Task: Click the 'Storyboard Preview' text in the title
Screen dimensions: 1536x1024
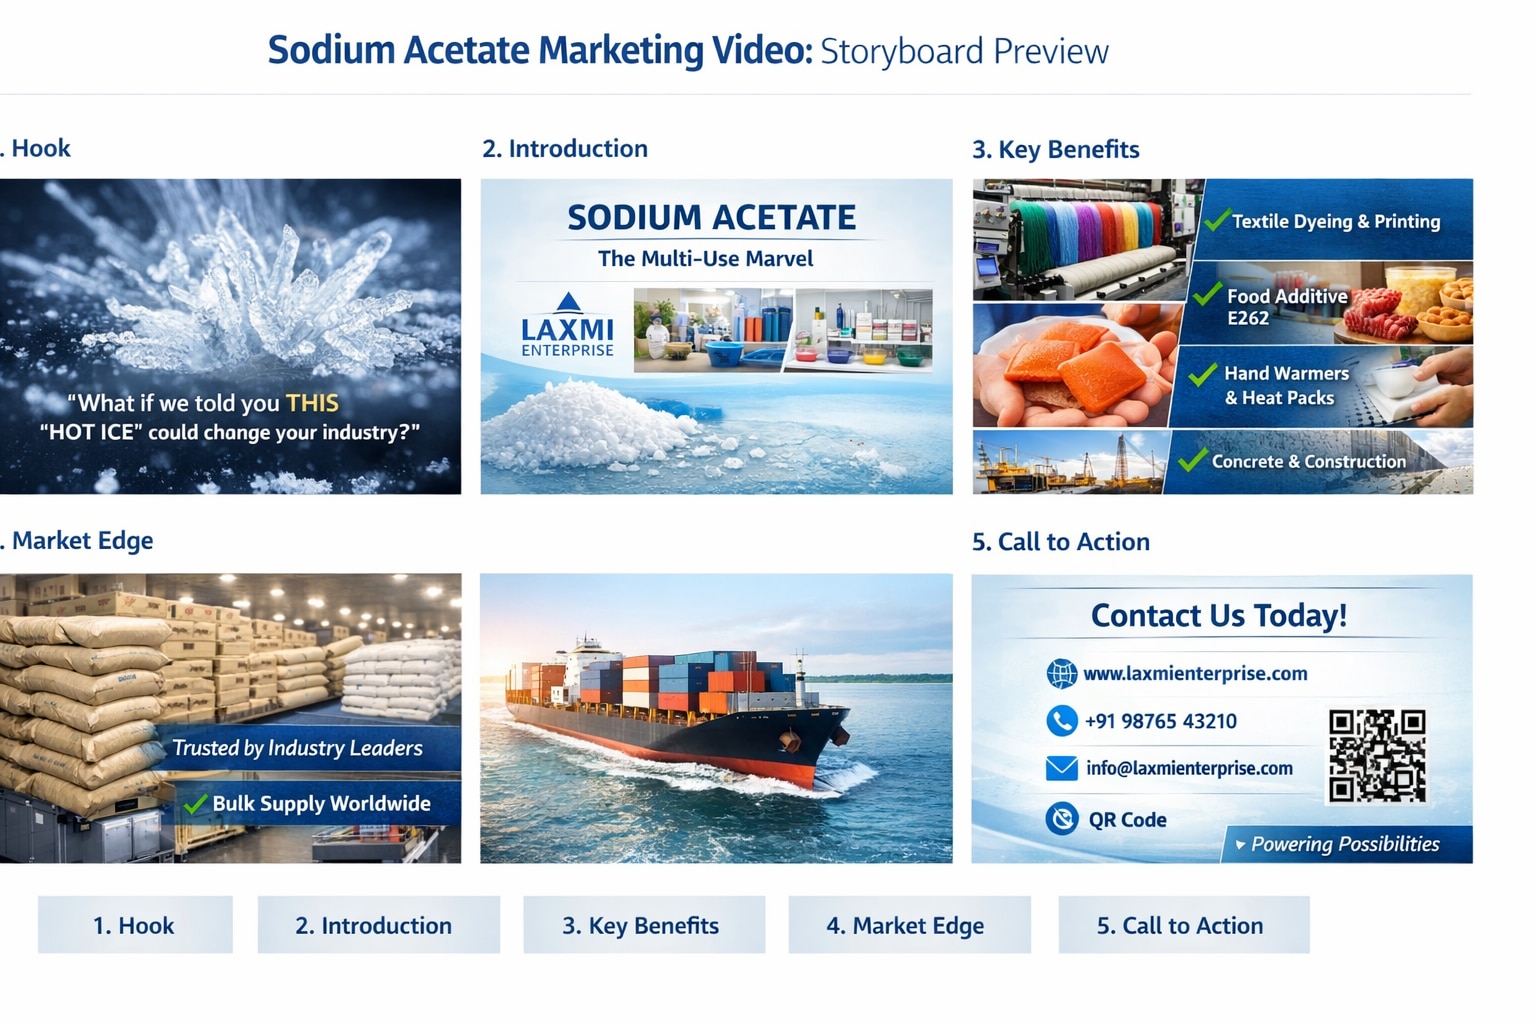Action: tap(964, 51)
